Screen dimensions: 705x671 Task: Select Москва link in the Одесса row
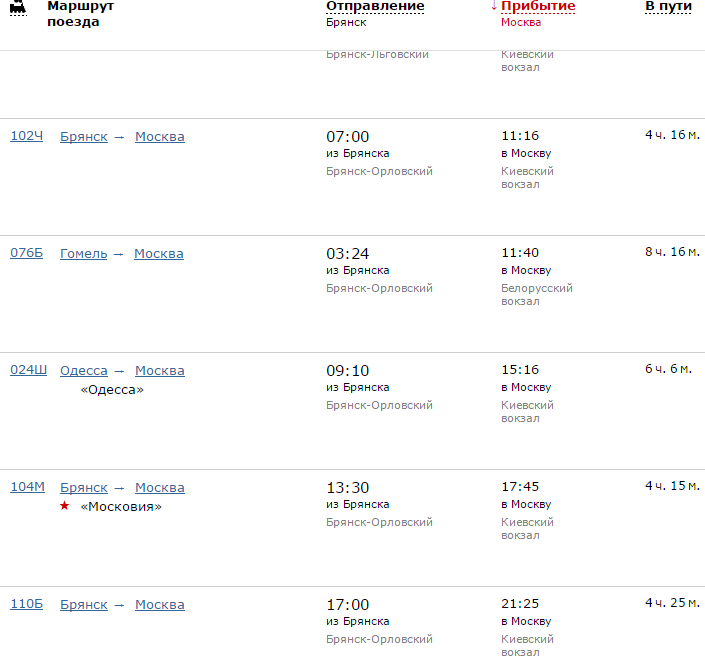coord(160,370)
